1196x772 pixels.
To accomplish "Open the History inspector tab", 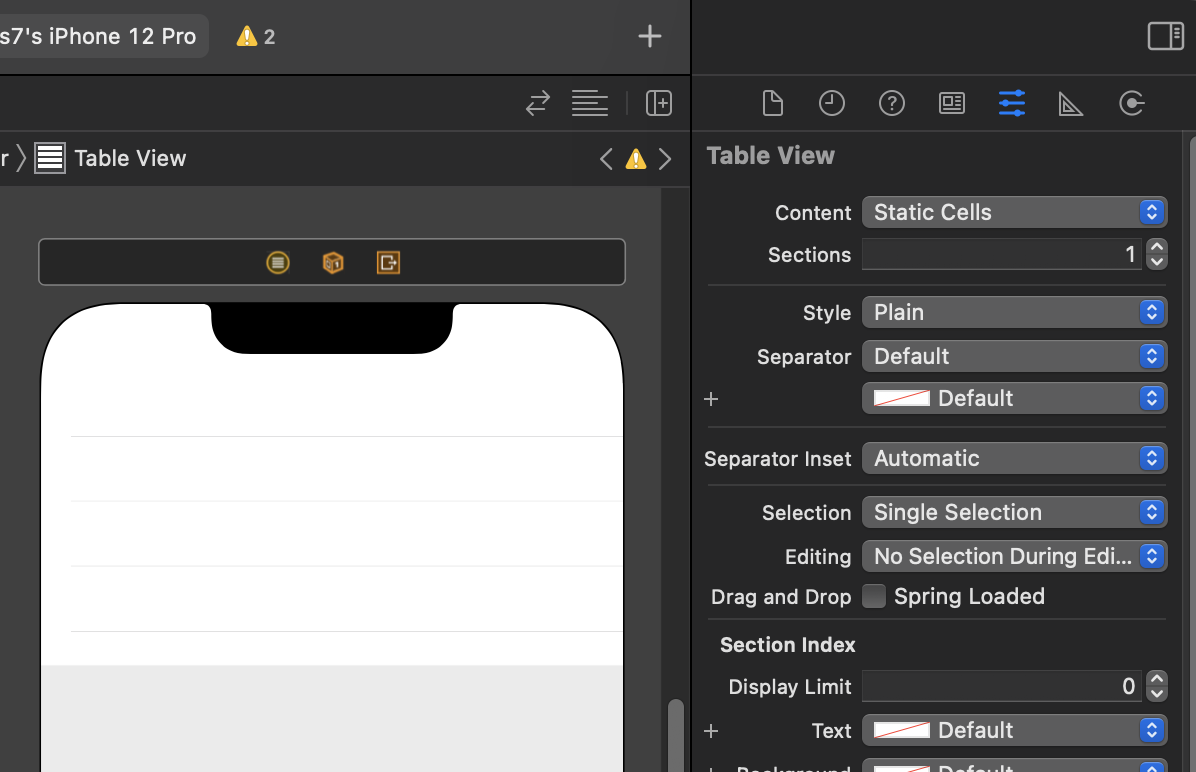I will coord(831,103).
